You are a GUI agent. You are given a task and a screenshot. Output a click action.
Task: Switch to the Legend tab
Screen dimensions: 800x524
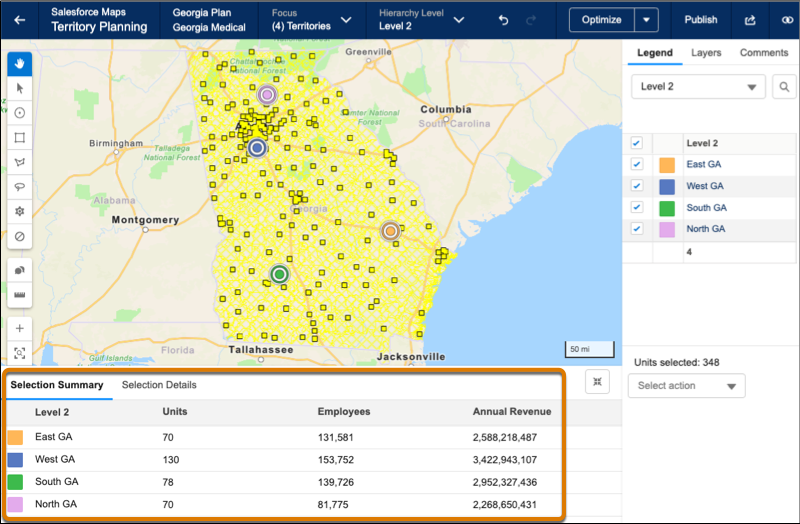(x=655, y=53)
